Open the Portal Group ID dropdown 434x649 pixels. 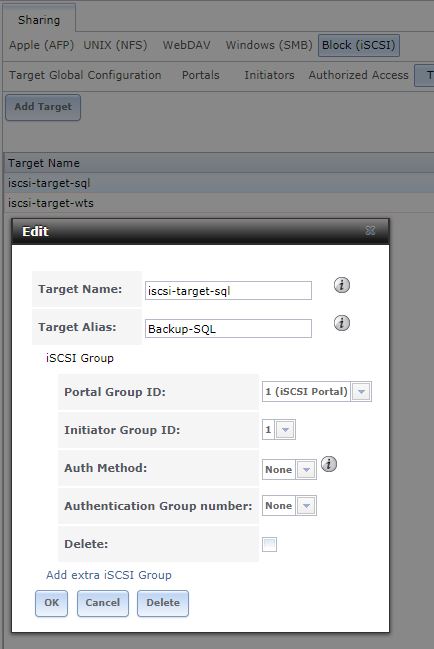(361, 392)
